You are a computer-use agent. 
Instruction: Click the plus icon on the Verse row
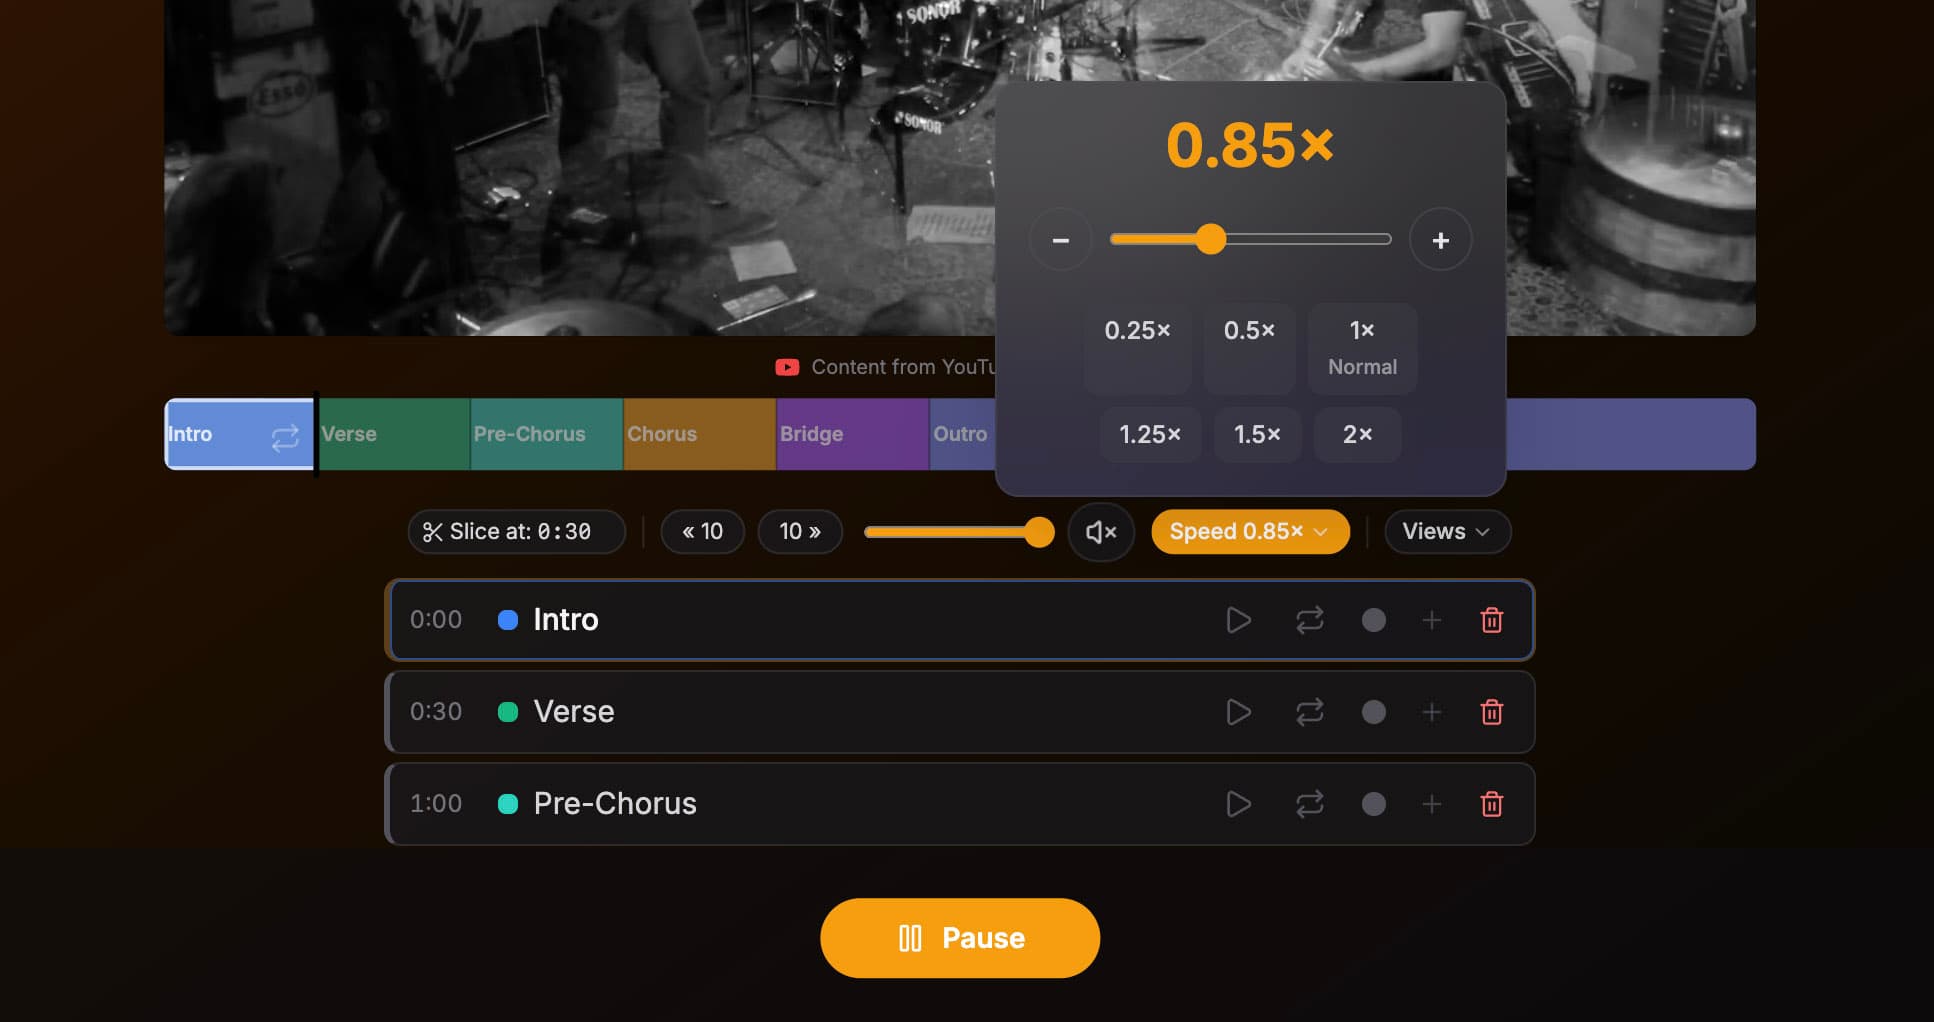pyautogui.click(x=1432, y=712)
